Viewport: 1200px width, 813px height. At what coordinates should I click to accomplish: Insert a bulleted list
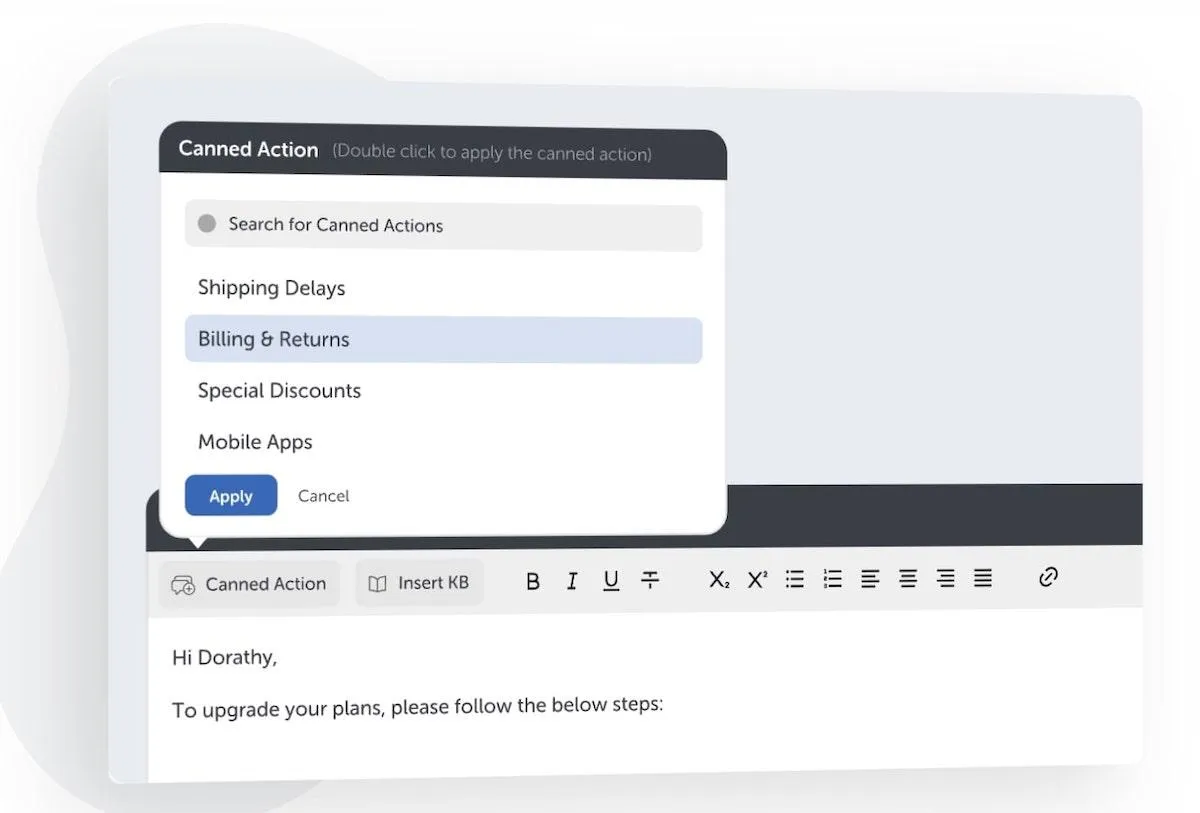tap(795, 579)
